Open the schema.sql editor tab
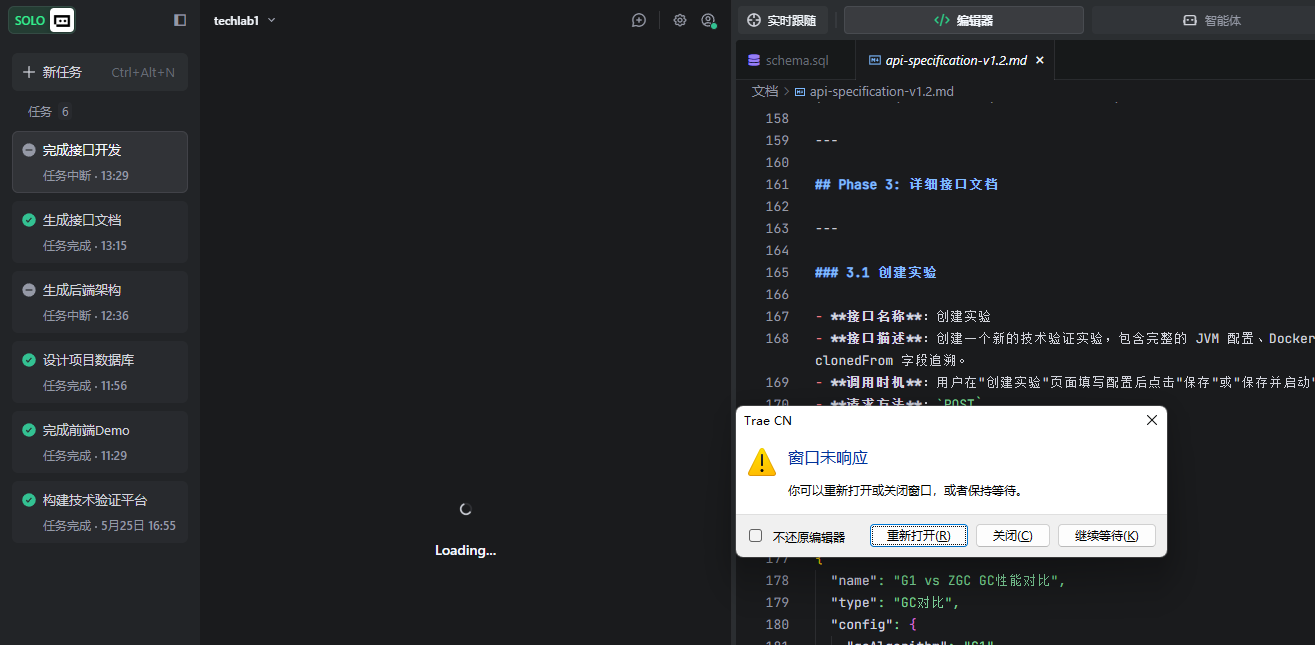 (796, 60)
